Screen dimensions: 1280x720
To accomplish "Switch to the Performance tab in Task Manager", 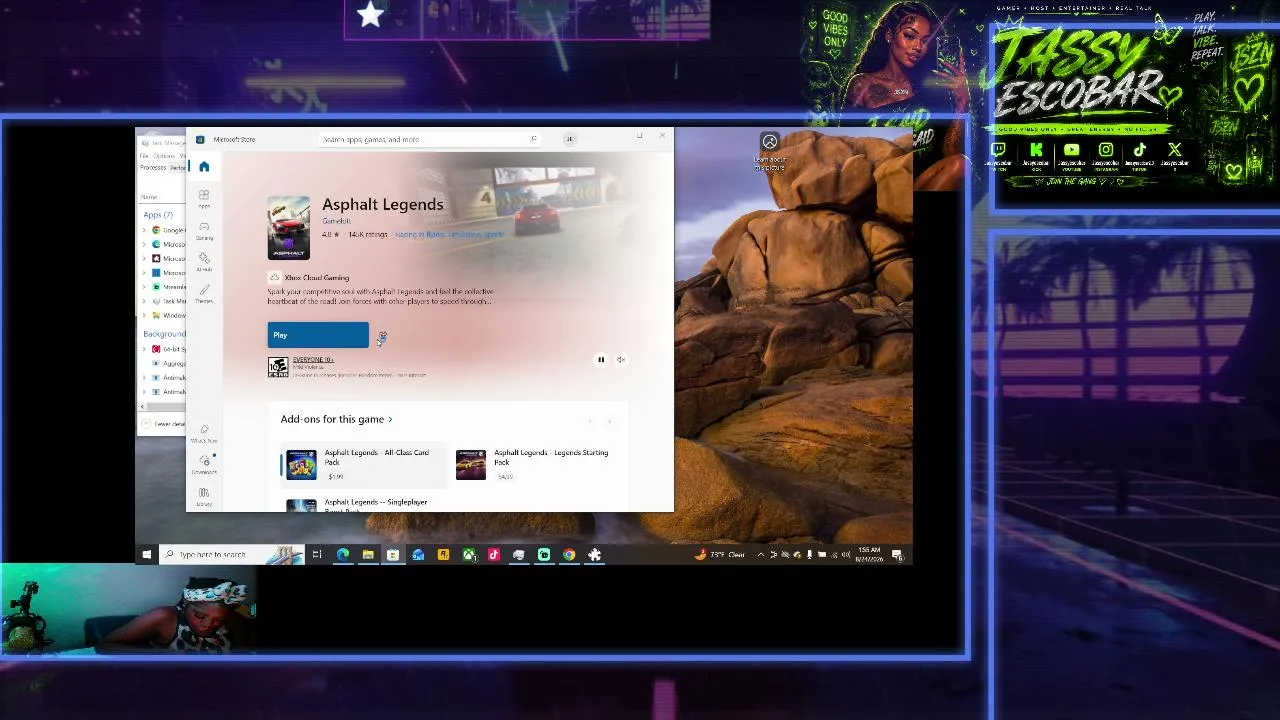I will (x=178, y=168).
